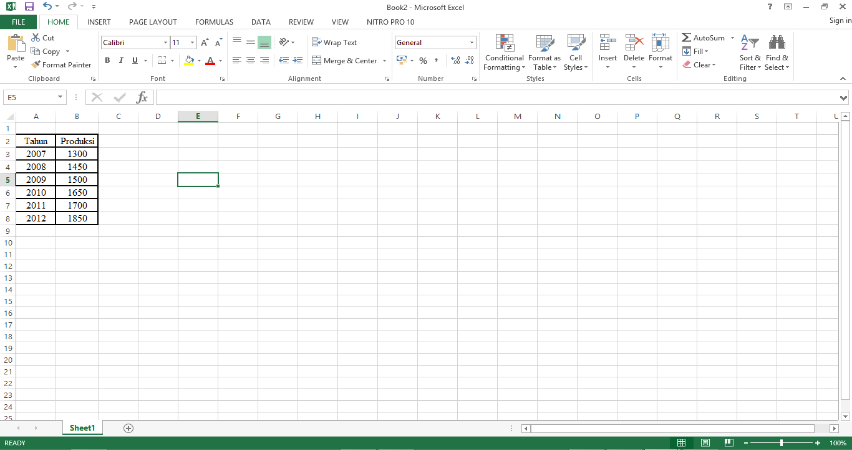
Task: Align text to top of cell
Action: coord(237,42)
